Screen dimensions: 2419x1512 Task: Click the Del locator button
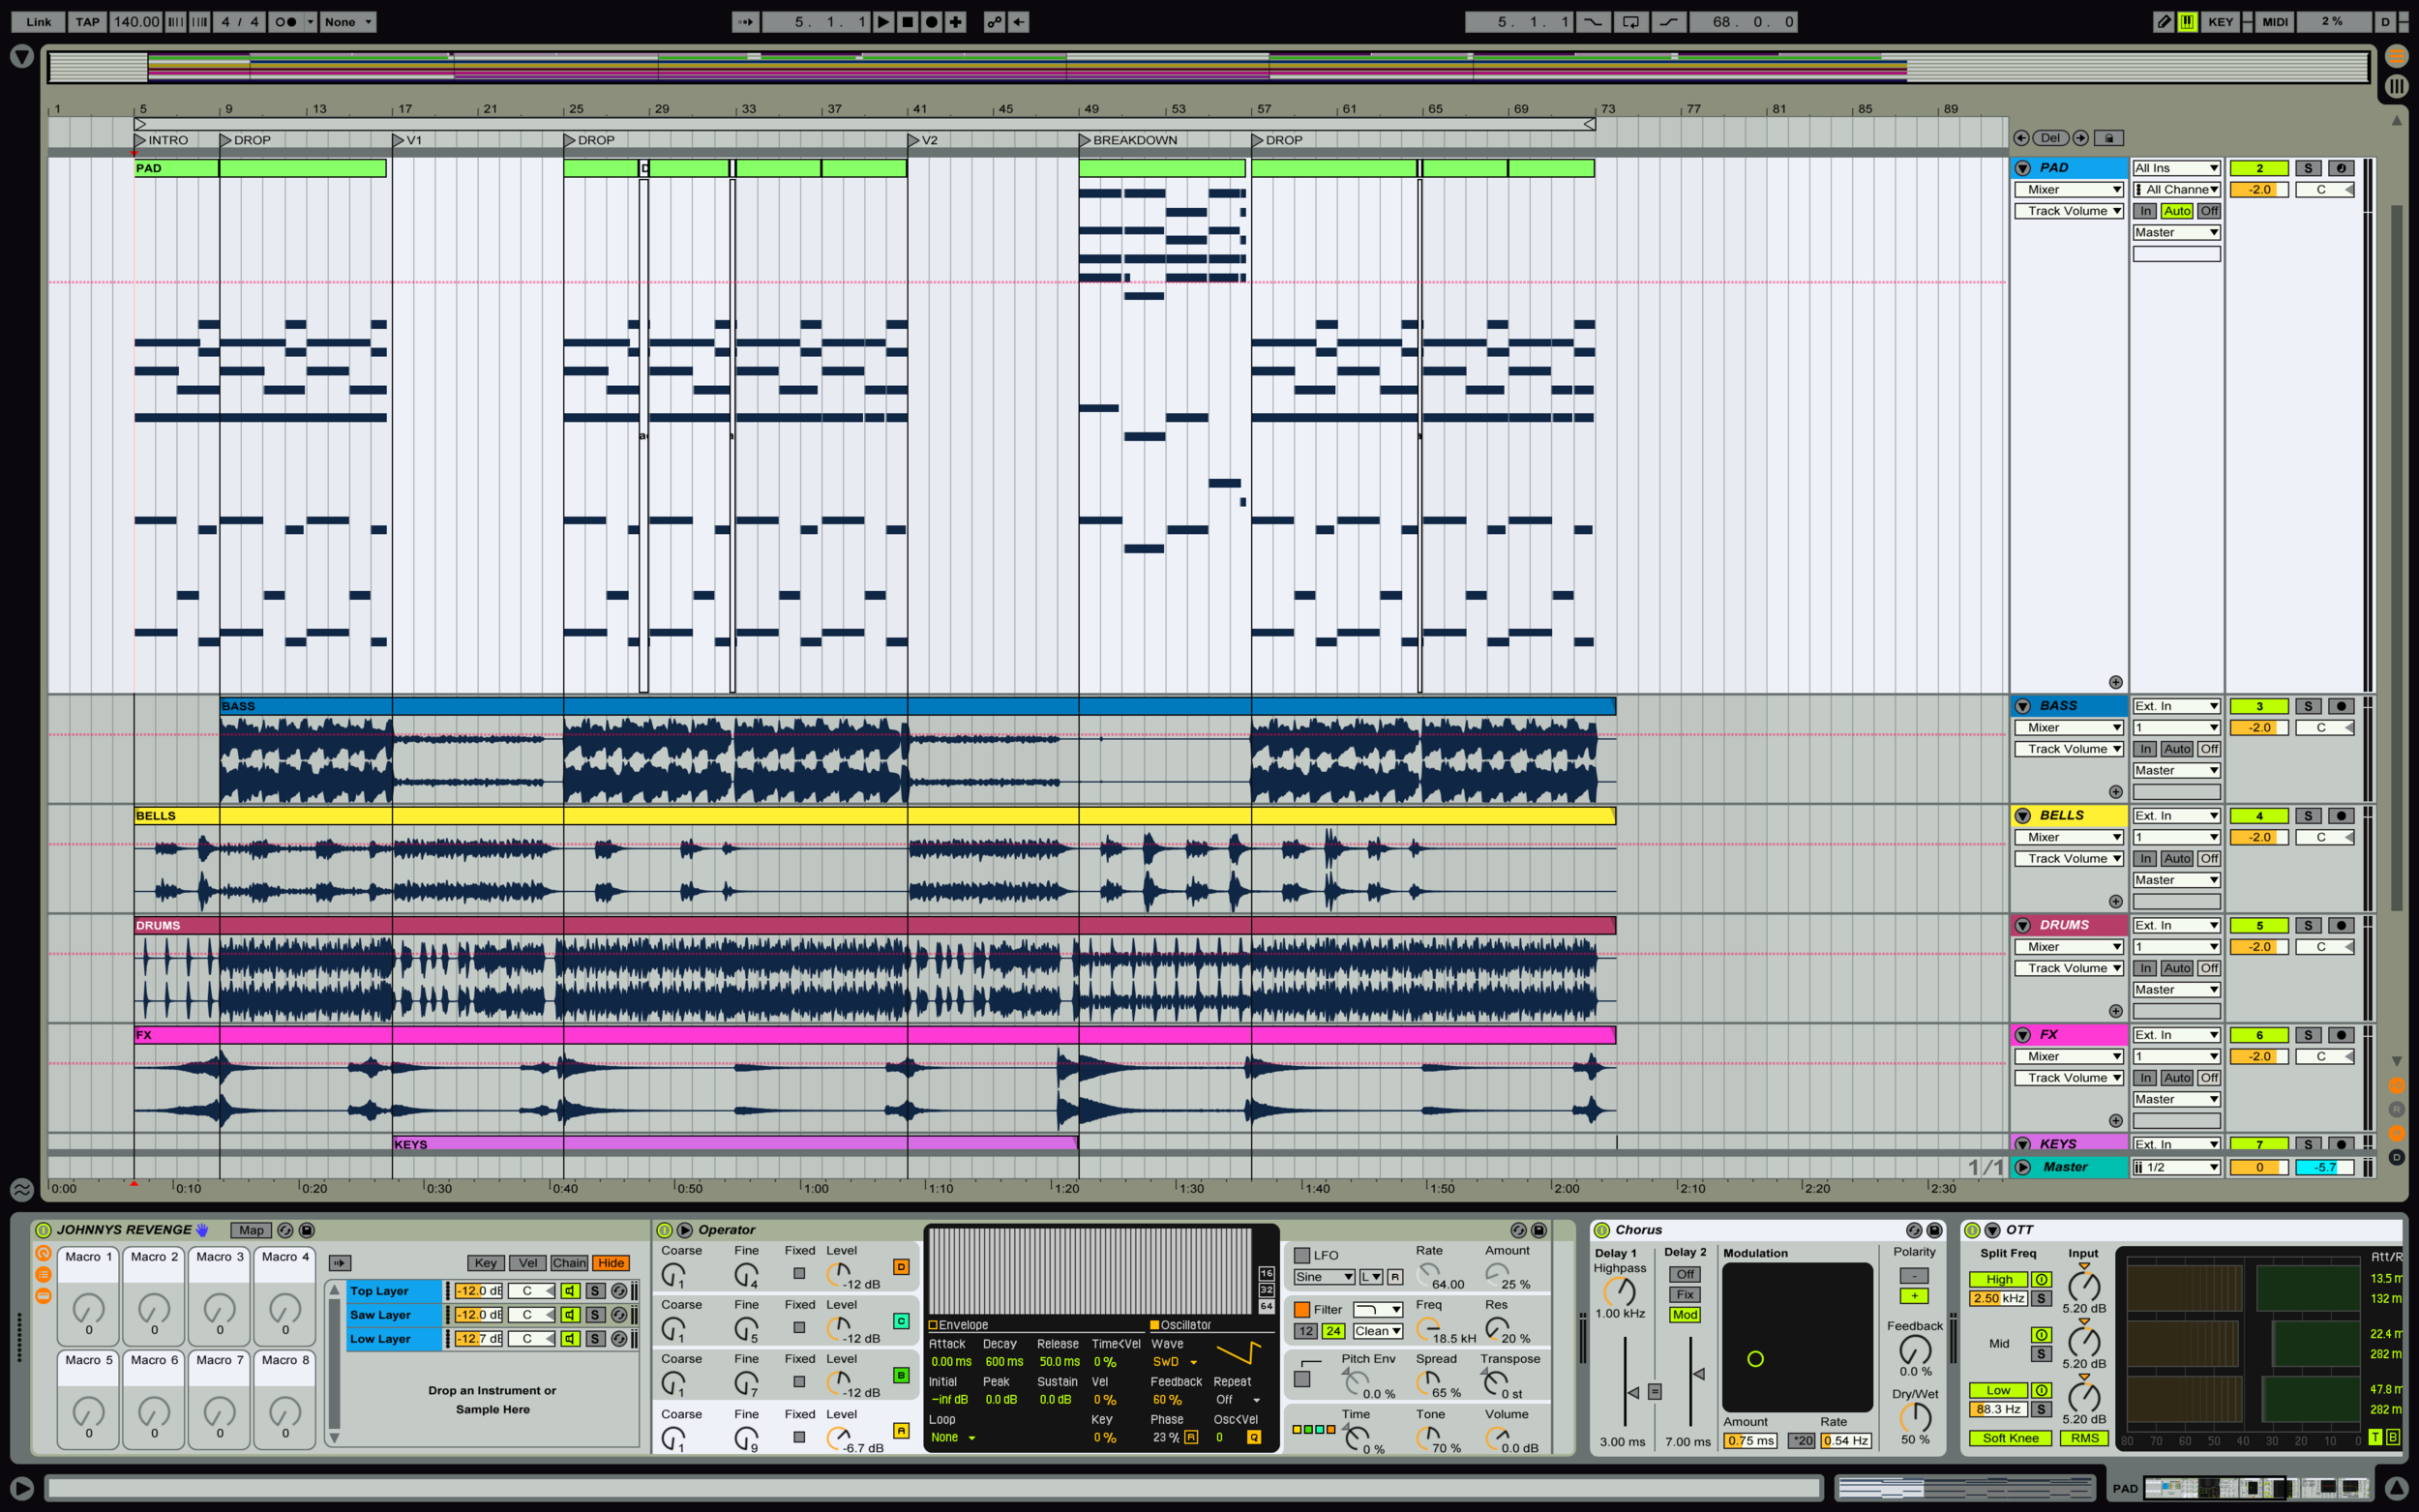[2051, 138]
